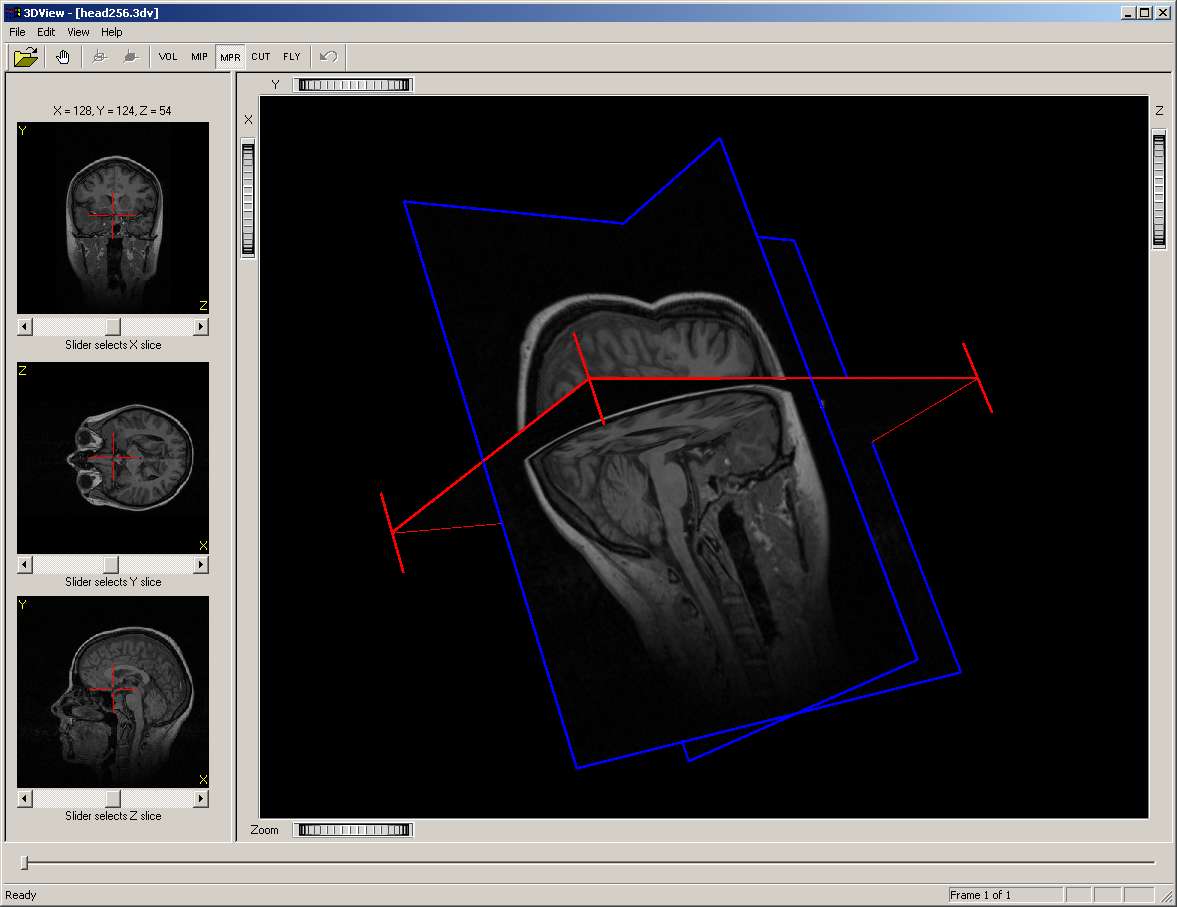
Task: Enable MIP rendering mode
Action: (x=200, y=57)
